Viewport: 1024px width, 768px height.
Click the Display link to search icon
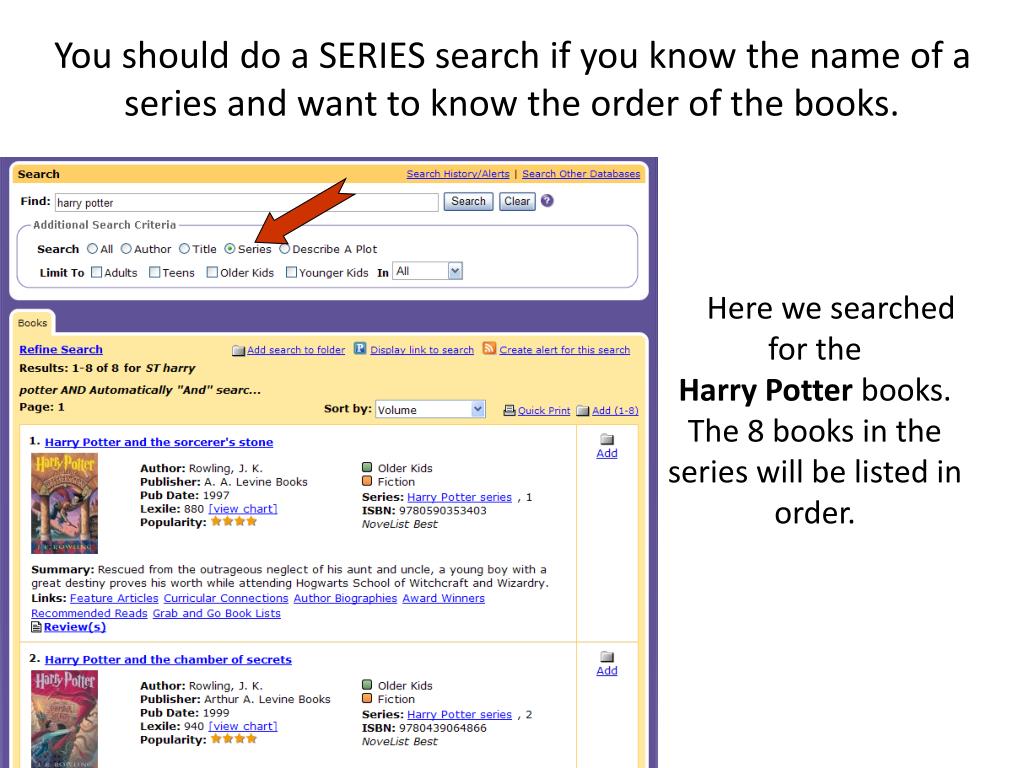coord(360,349)
